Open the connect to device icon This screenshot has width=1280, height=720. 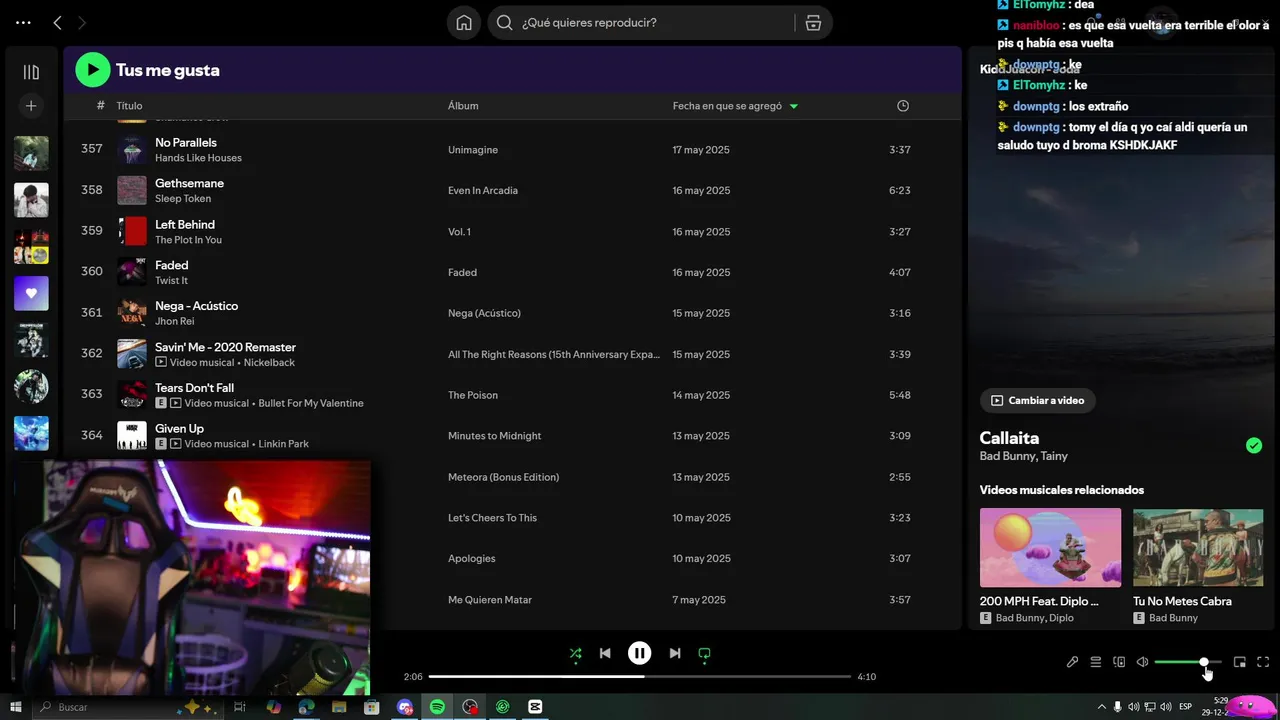1119,662
